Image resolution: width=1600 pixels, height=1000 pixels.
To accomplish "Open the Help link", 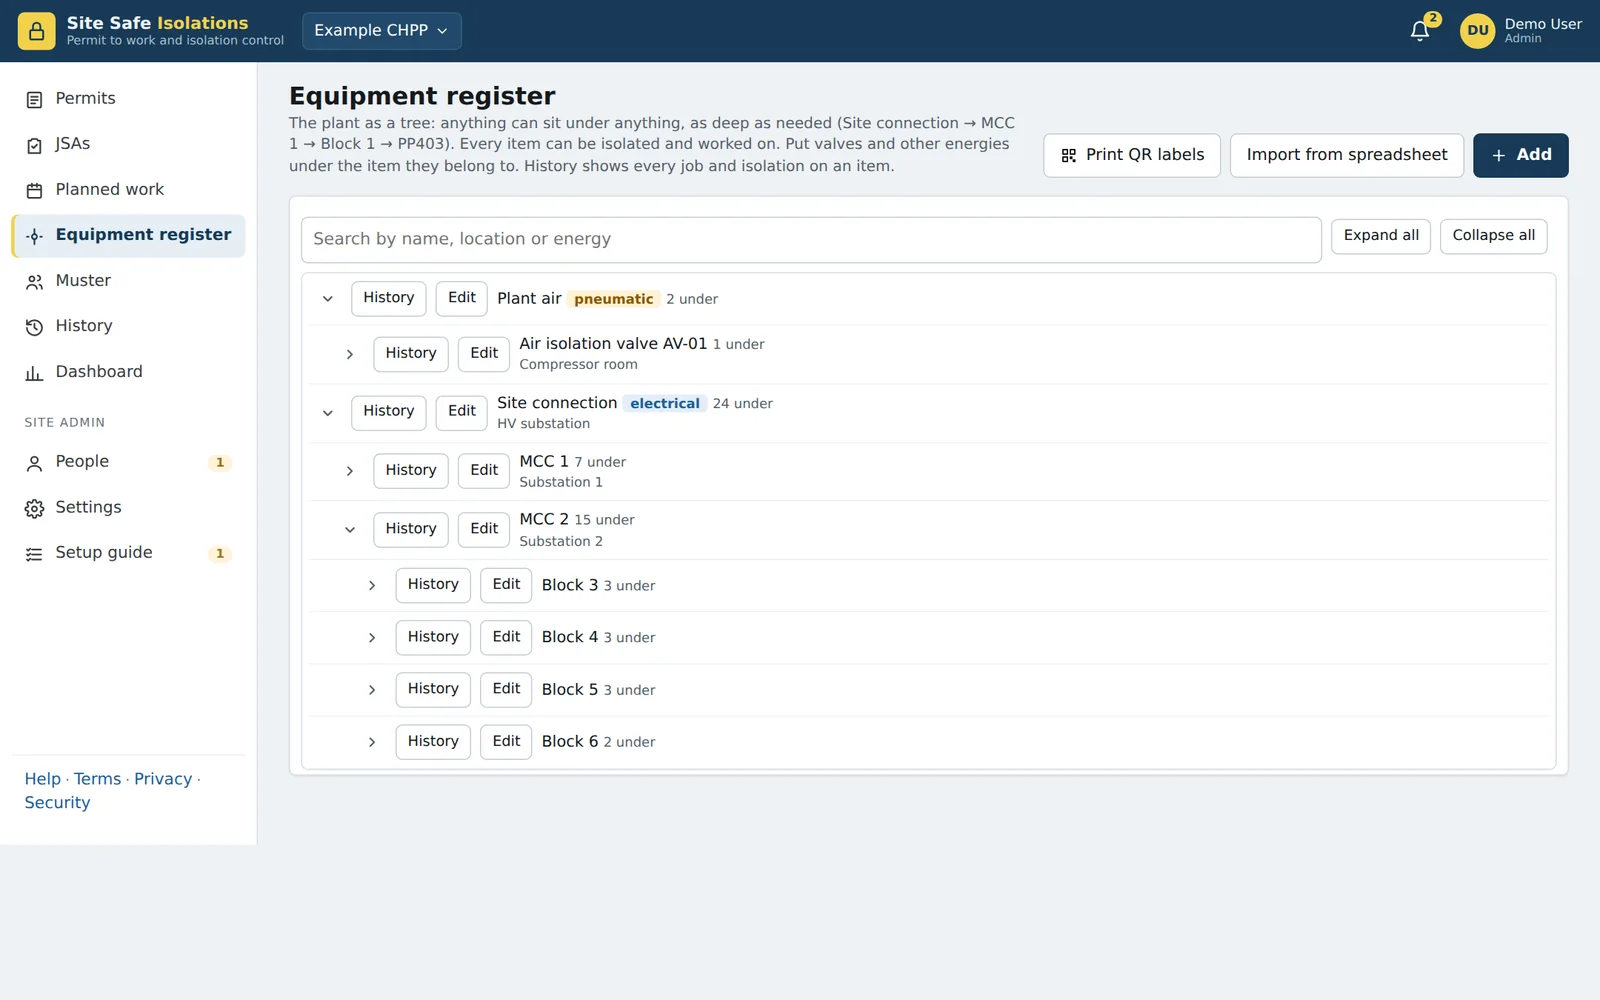I will coord(43,779).
